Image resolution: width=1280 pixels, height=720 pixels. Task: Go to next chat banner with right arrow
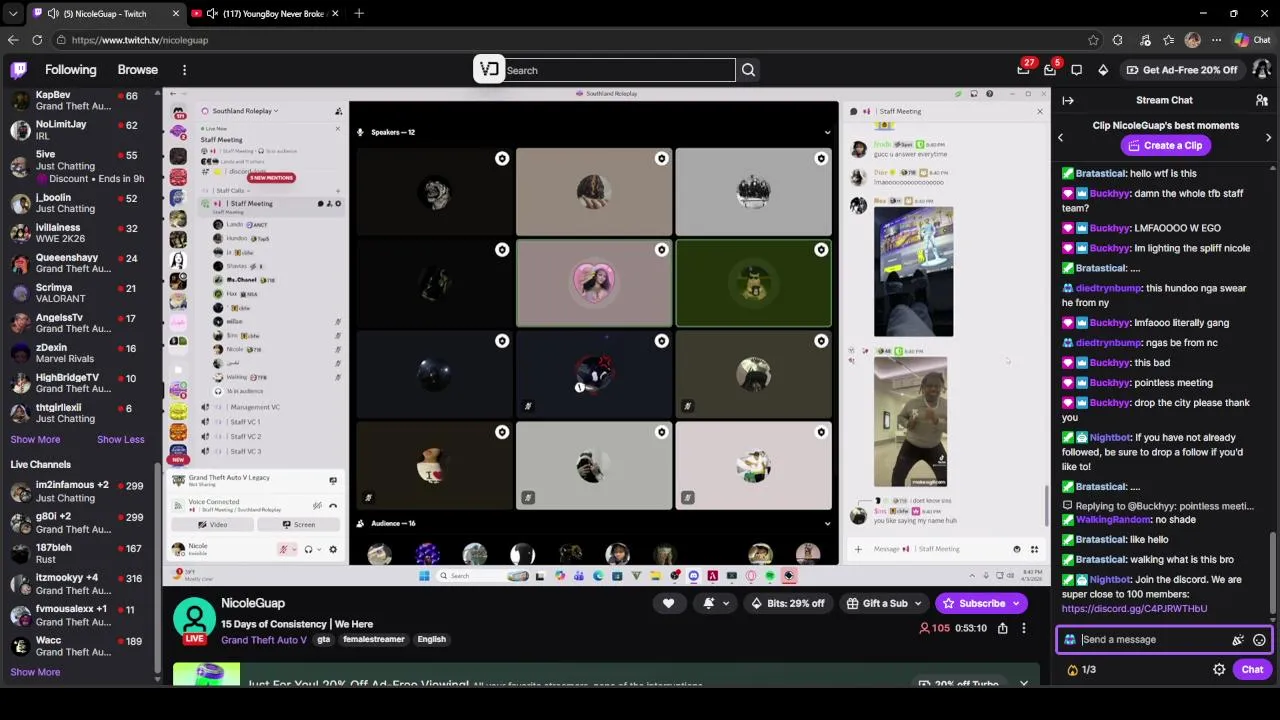tap(1268, 137)
